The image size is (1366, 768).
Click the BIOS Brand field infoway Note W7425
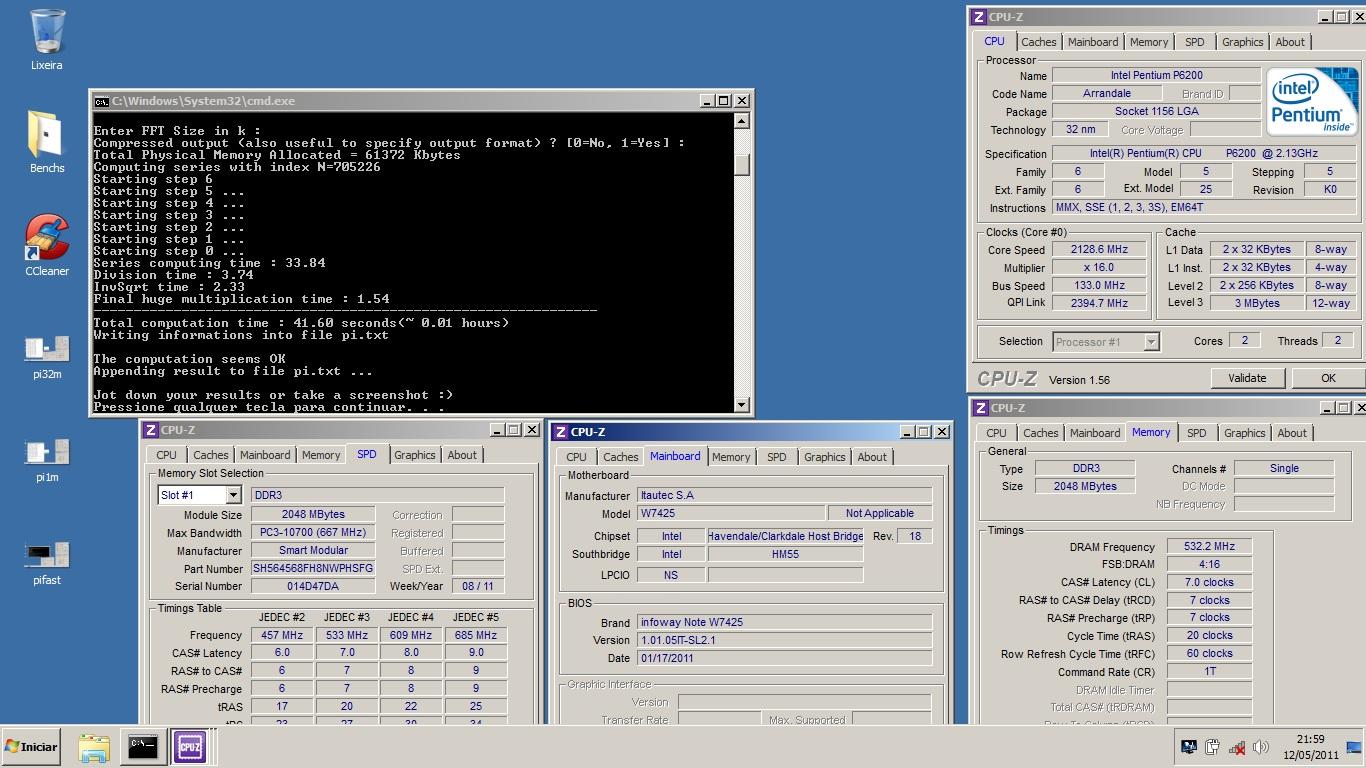[x=784, y=622]
